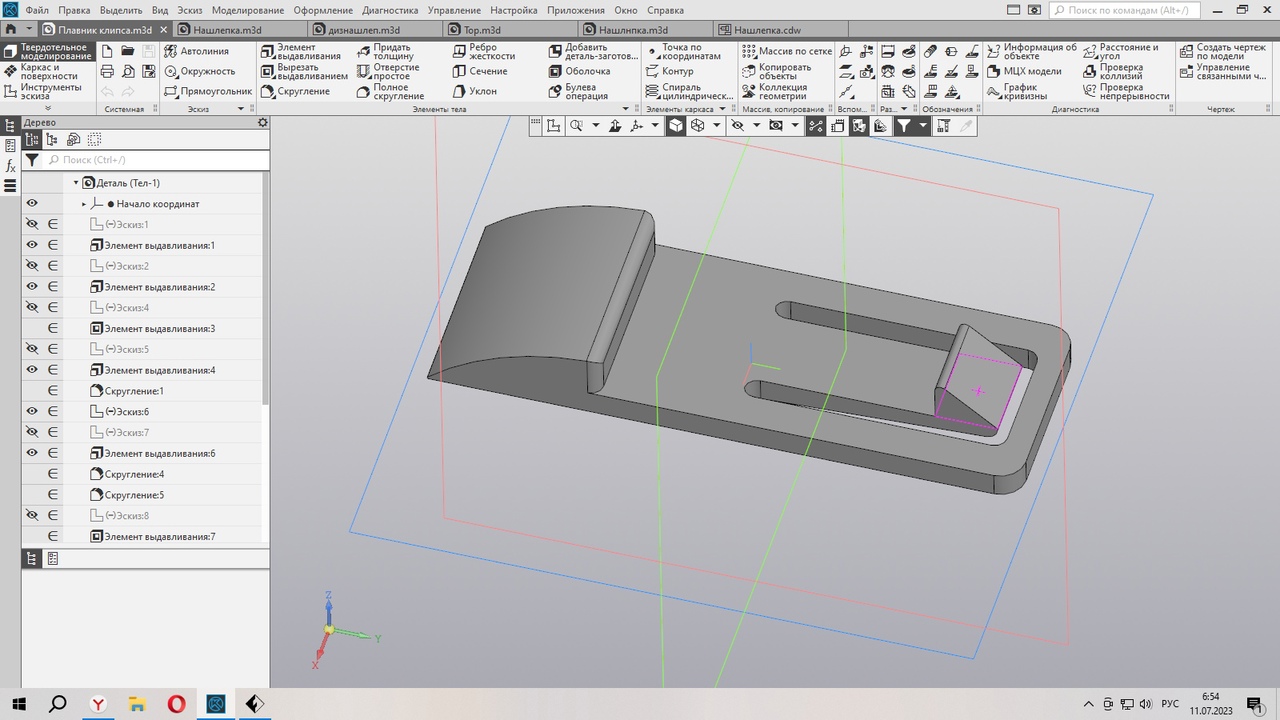Open the Моделирование menu
This screenshot has width=1280, height=720.
(x=248, y=10)
